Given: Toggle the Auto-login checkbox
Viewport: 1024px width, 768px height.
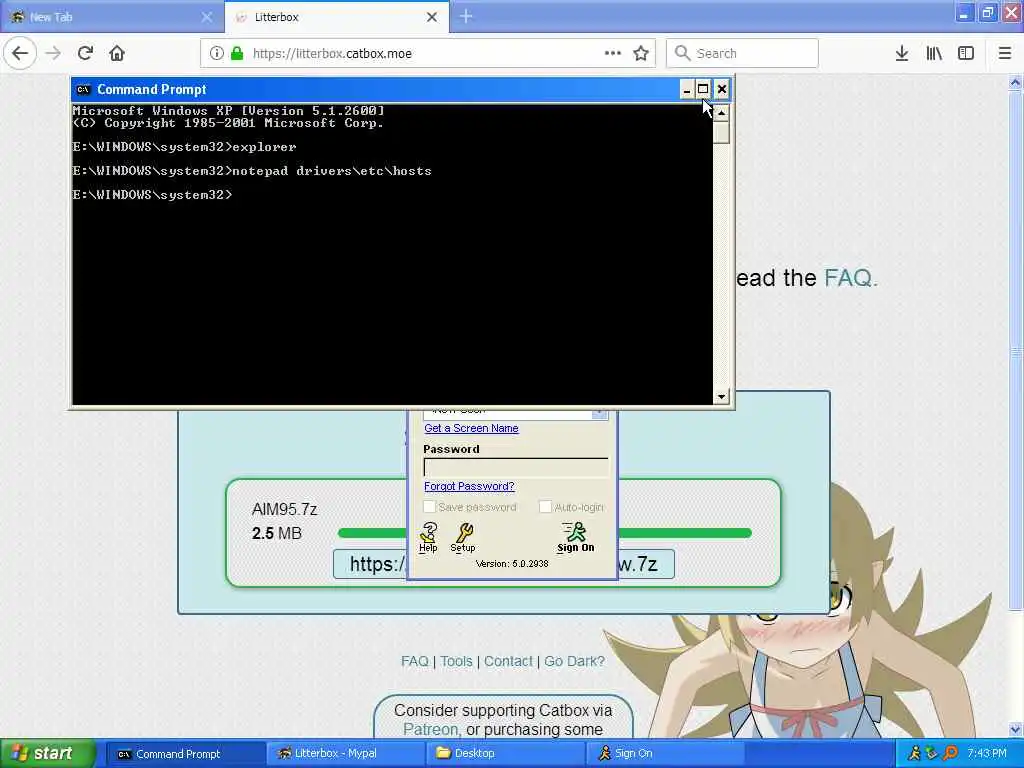Looking at the screenshot, I should [x=545, y=507].
